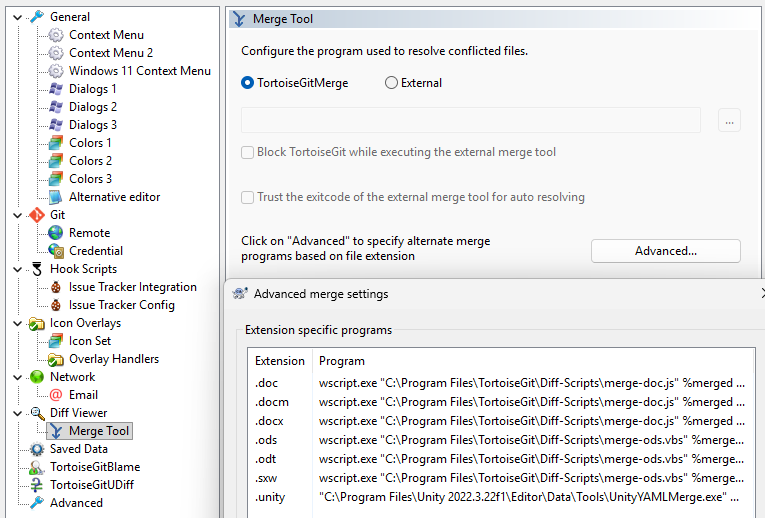
Task: Select the .odt extension row
Action: click(x=500, y=459)
